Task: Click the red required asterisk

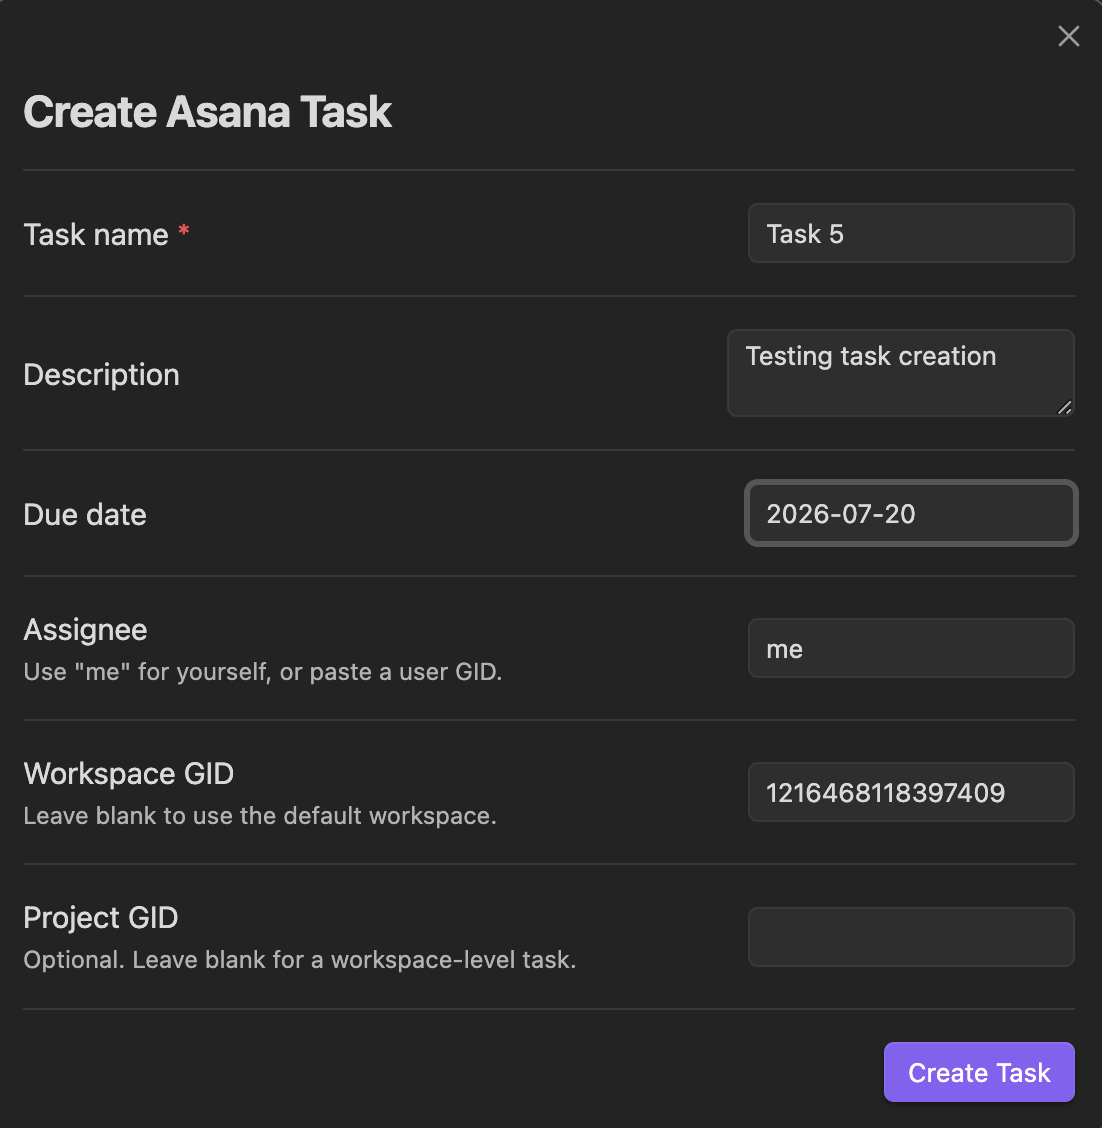Action: 184,230
